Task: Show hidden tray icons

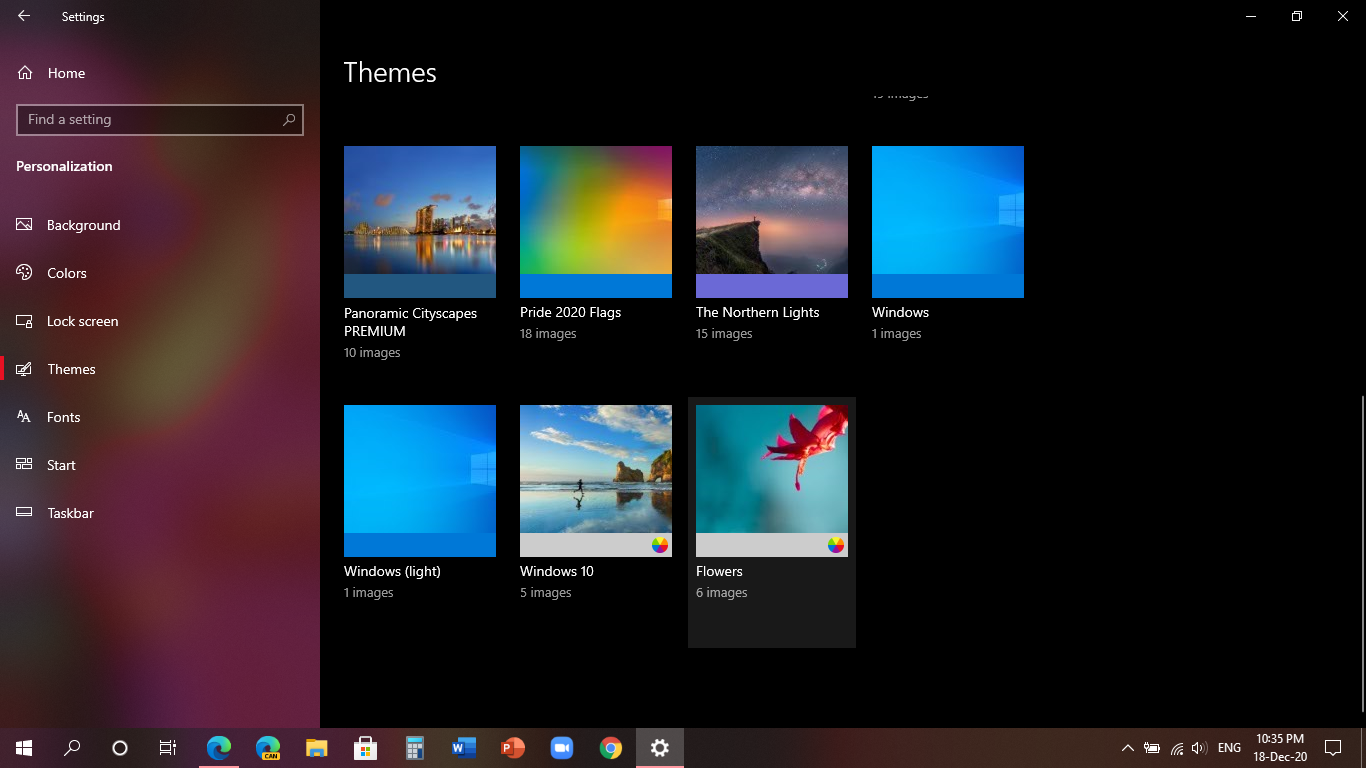Action: click(x=1128, y=748)
